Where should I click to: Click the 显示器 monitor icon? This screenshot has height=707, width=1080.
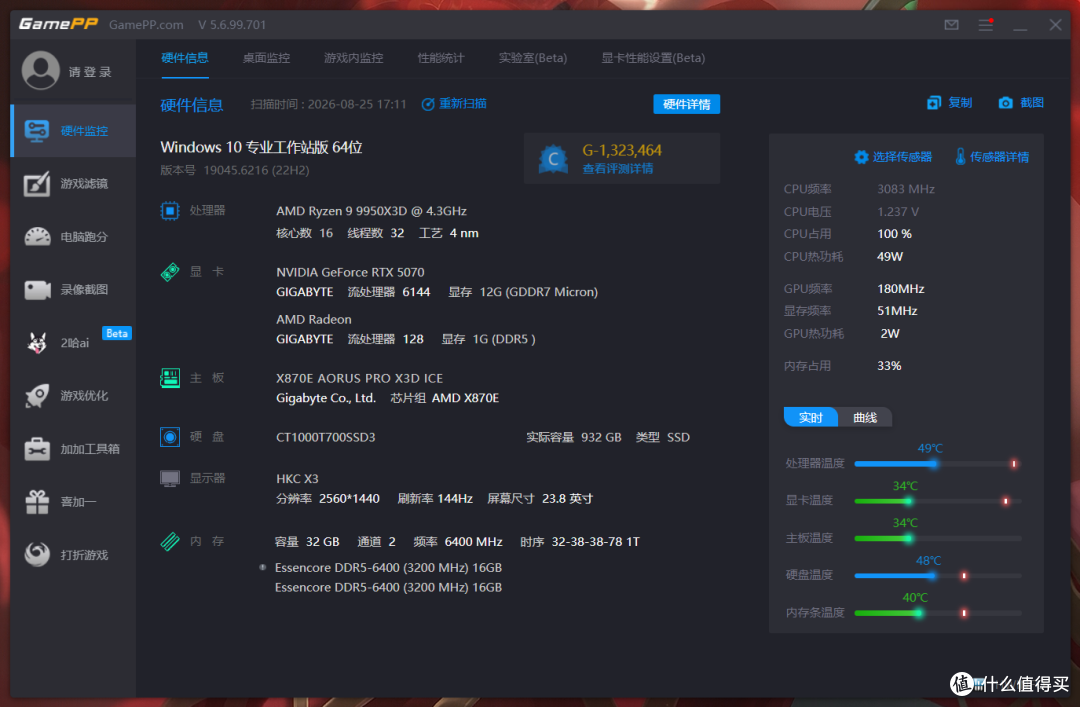point(170,478)
